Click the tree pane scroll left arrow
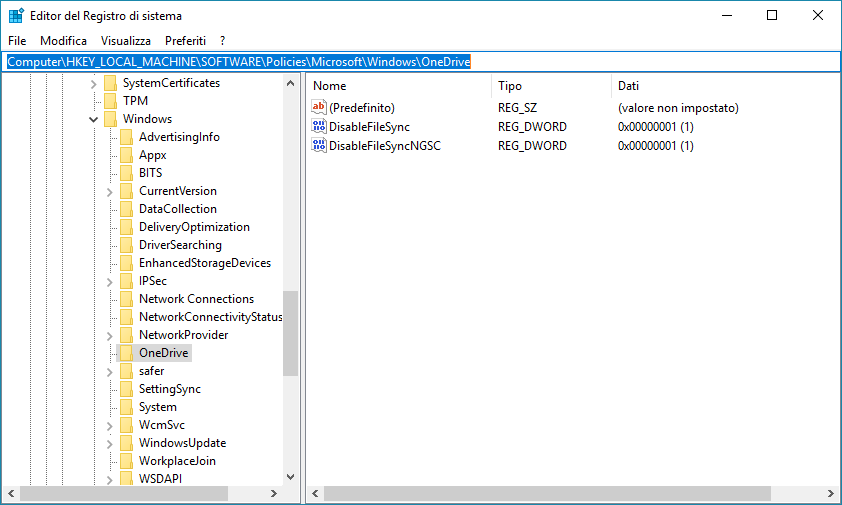This screenshot has width=842, height=505. click(x=11, y=493)
